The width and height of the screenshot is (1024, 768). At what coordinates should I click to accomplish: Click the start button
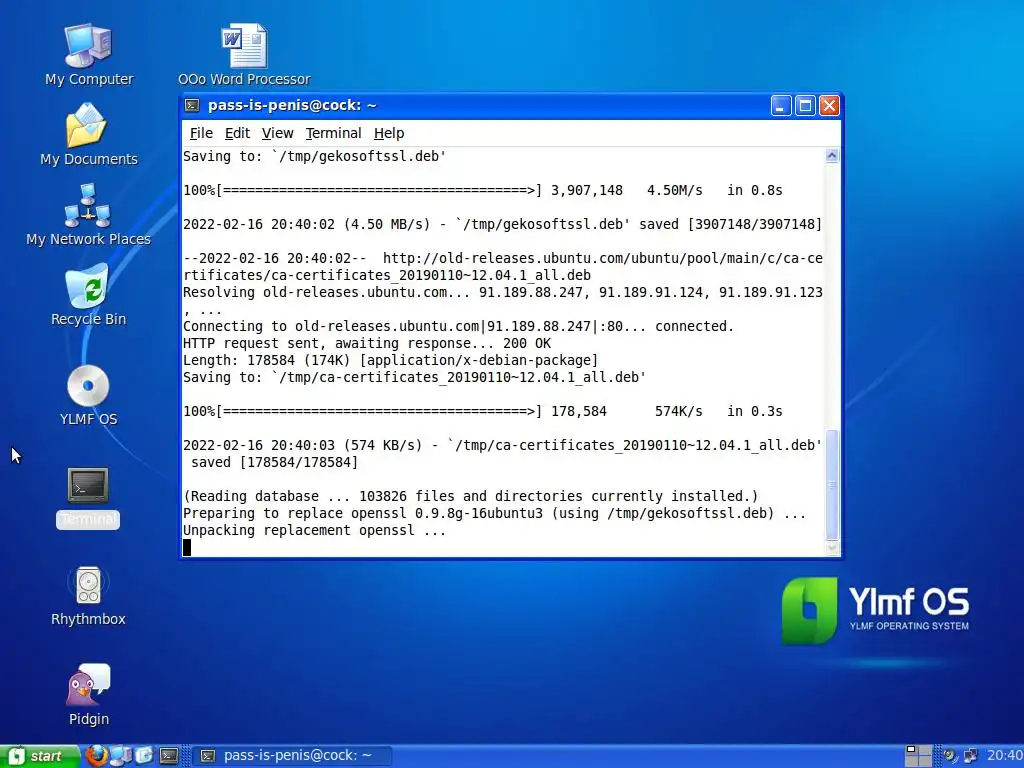coord(39,756)
